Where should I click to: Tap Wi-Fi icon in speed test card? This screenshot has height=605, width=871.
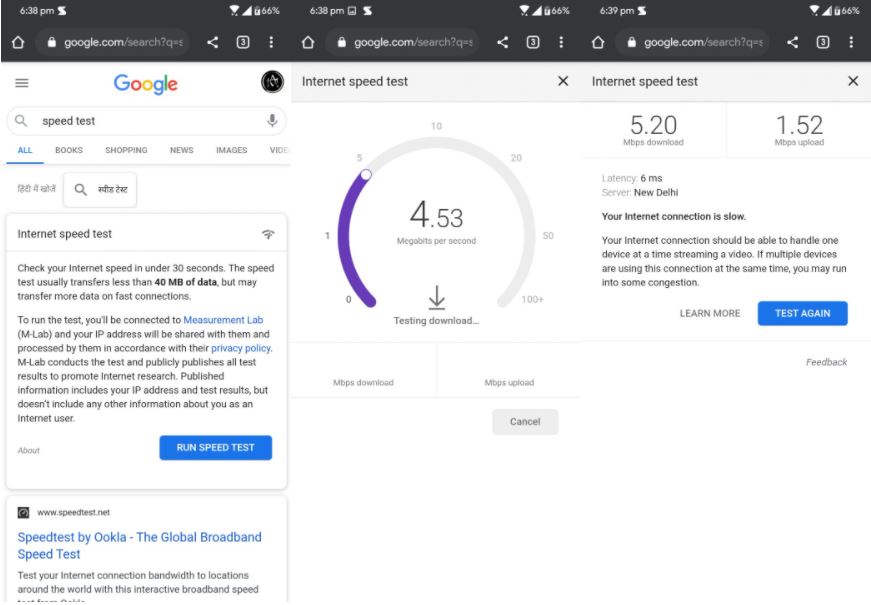tap(268, 234)
